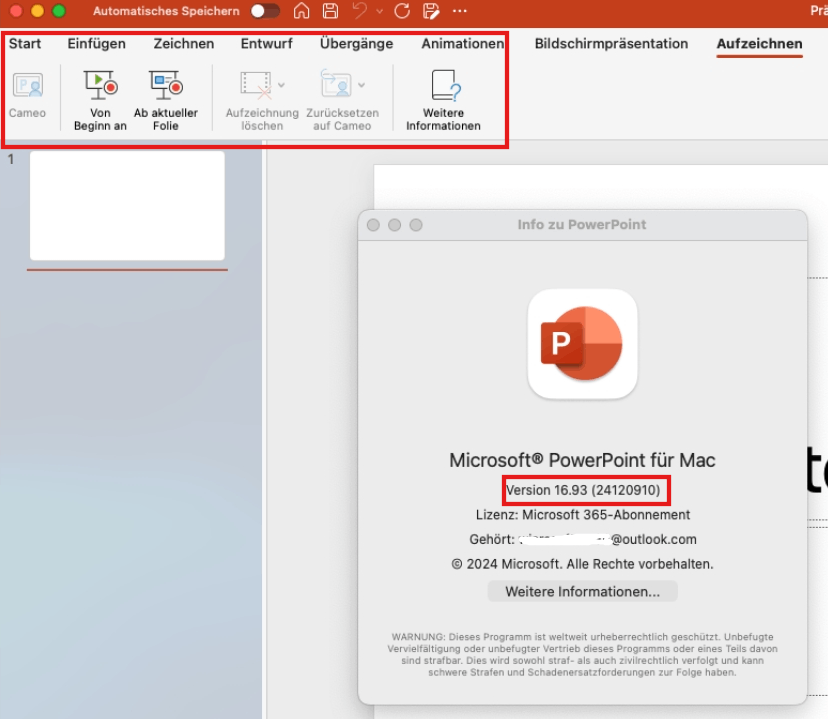Open the Bildschirmpräsentation tab
The width and height of the screenshot is (828, 719).
[611, 43]
